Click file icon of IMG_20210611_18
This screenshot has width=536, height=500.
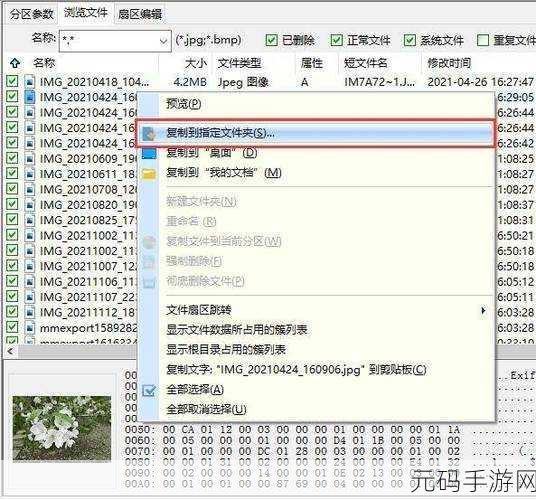click(x=30, y=174)
